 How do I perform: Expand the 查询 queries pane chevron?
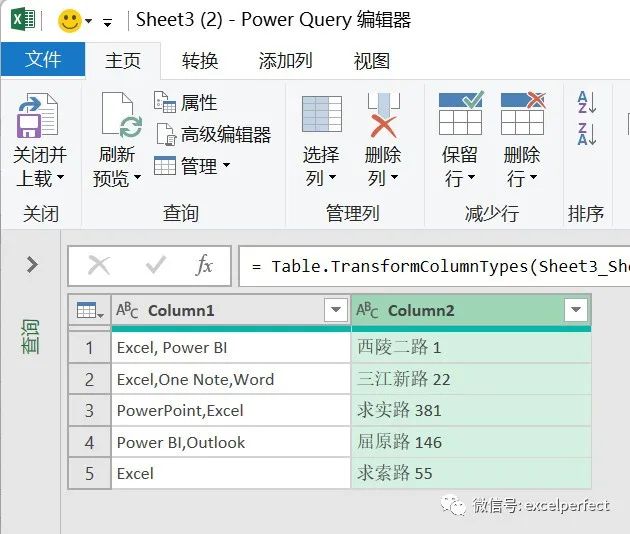pos(32,264)
